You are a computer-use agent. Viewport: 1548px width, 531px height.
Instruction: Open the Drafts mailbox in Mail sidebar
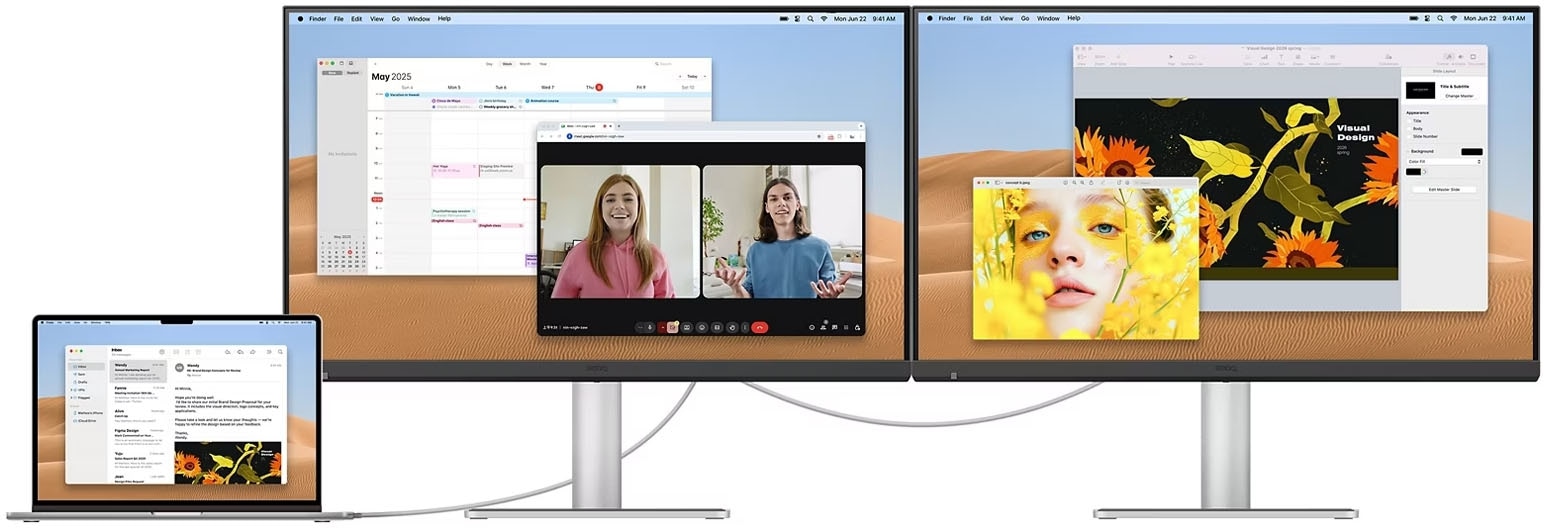click(82, 382)
